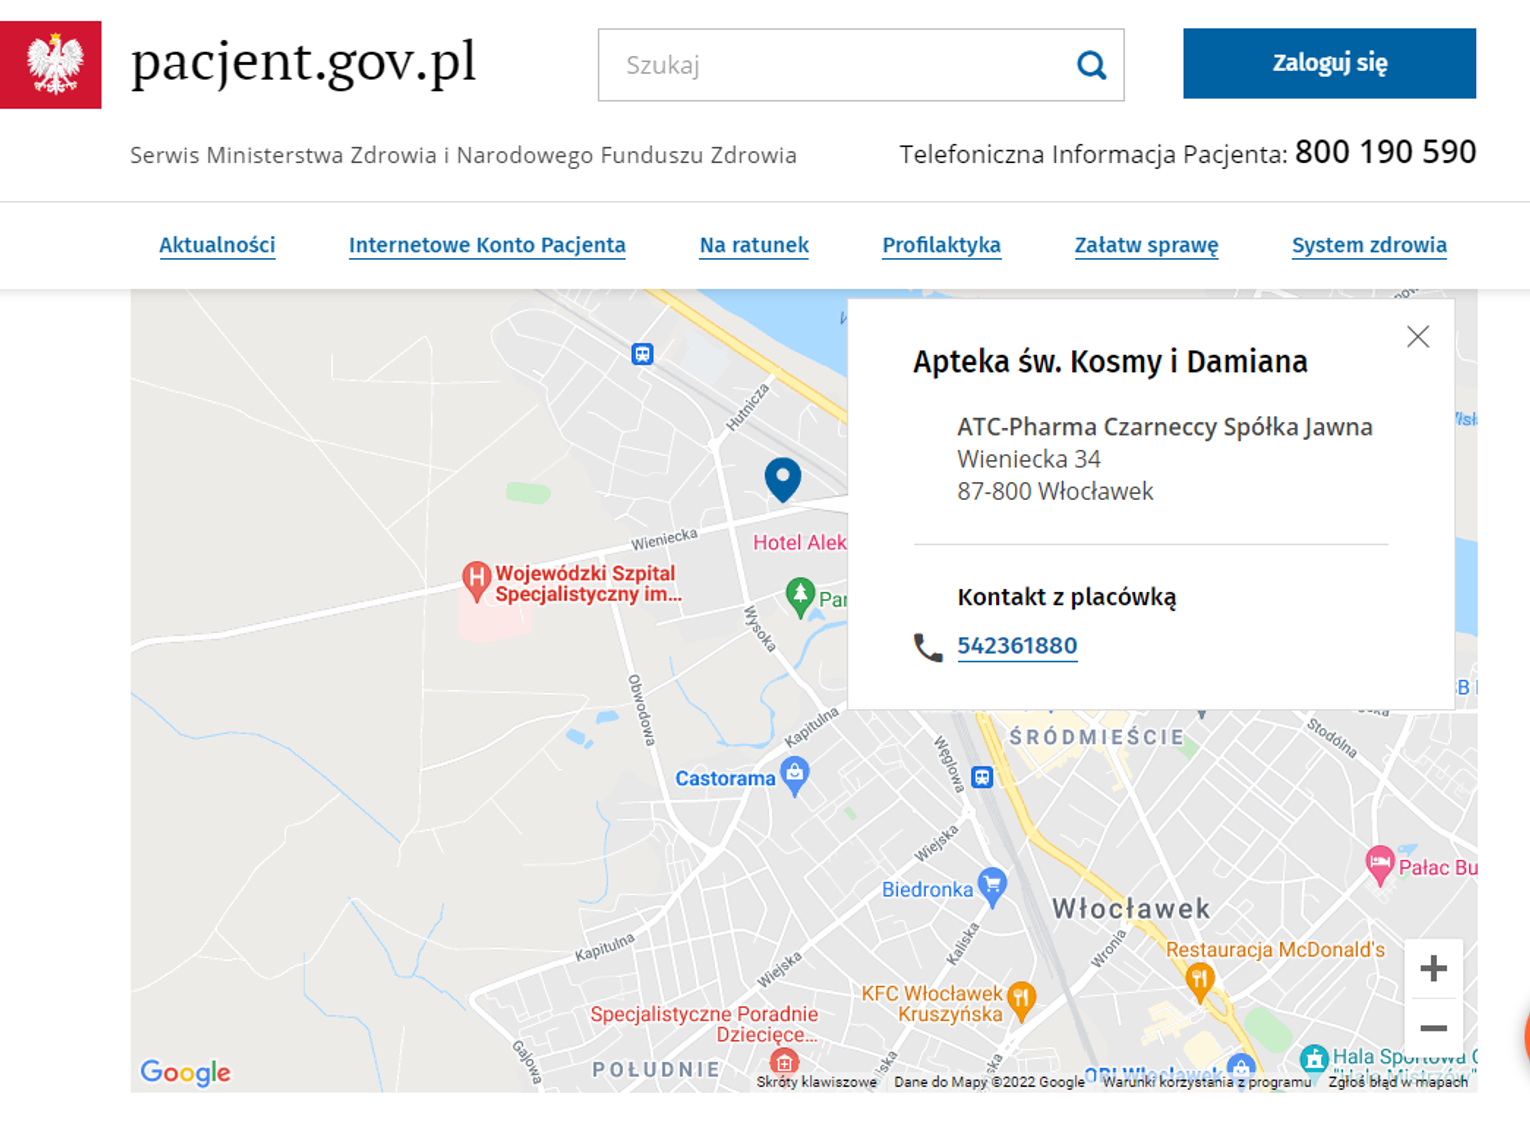Click the Biedronka shopping cart marker
Image resolution: width=1530 pixels, height=1122 pixels.
click(992, 887)
